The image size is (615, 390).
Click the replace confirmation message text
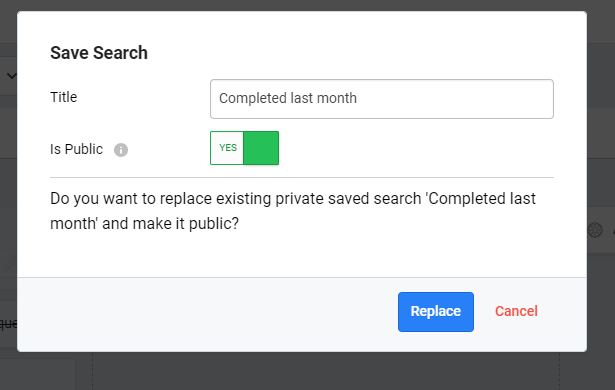tap(293, 211)
